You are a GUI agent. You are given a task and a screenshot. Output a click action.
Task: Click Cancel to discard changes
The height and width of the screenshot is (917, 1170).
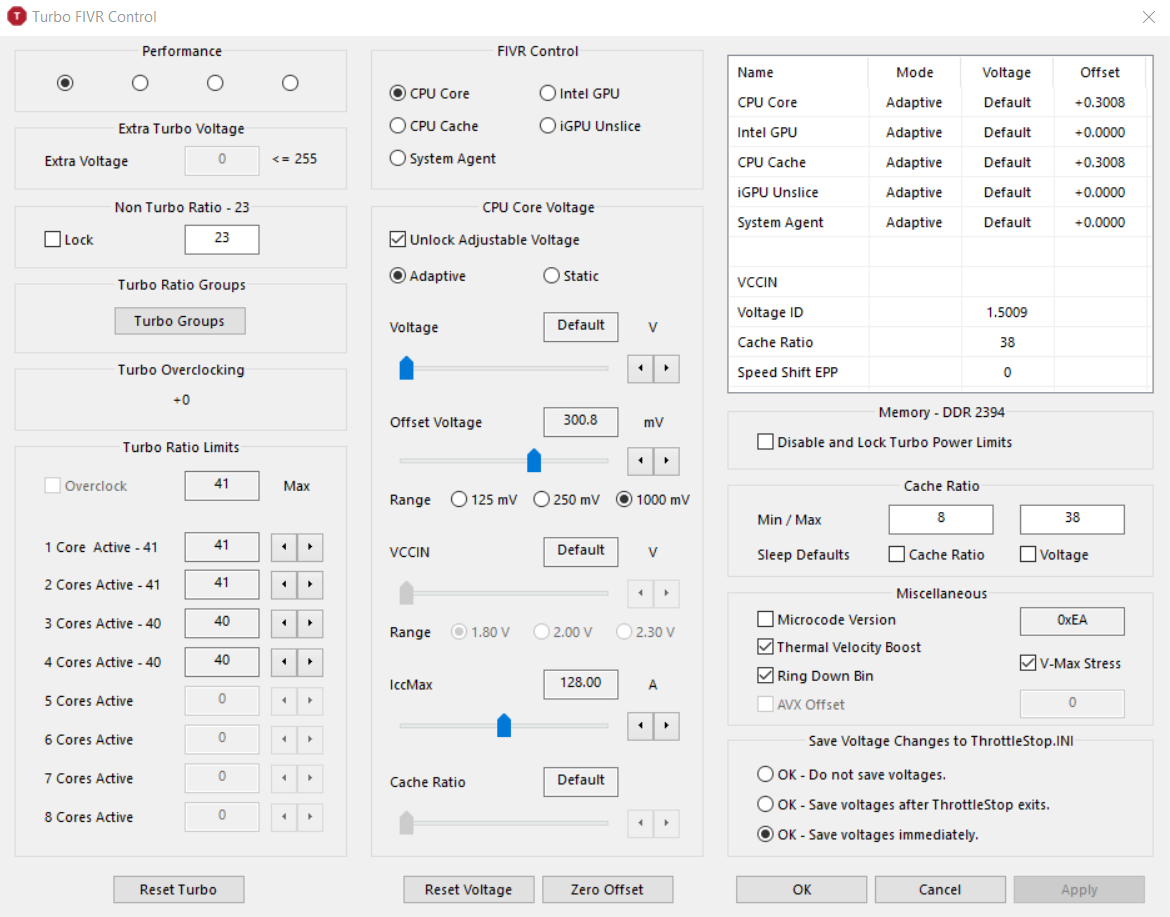coord(940,889)
